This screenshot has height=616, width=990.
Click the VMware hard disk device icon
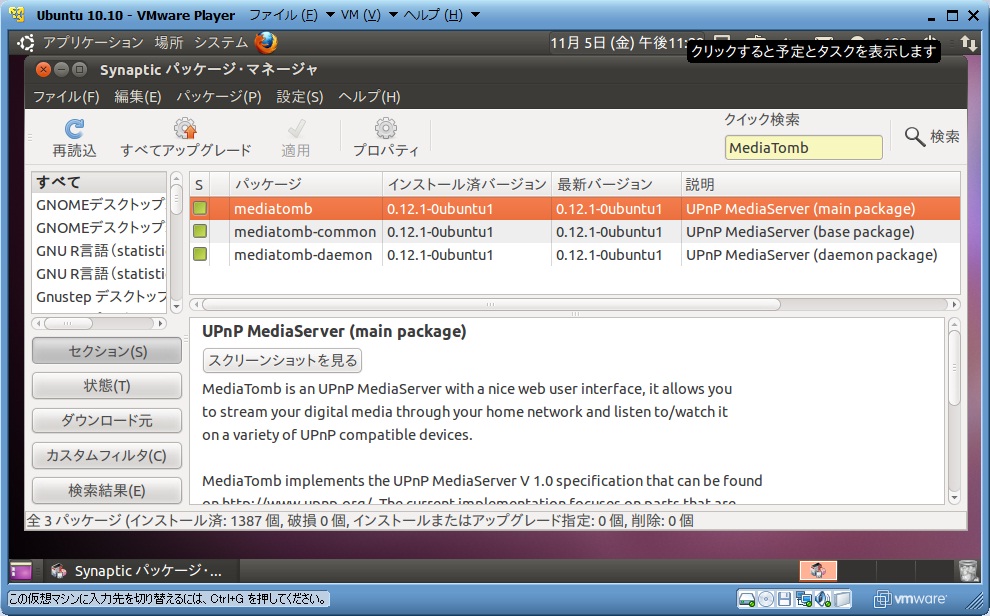[747, 598]
